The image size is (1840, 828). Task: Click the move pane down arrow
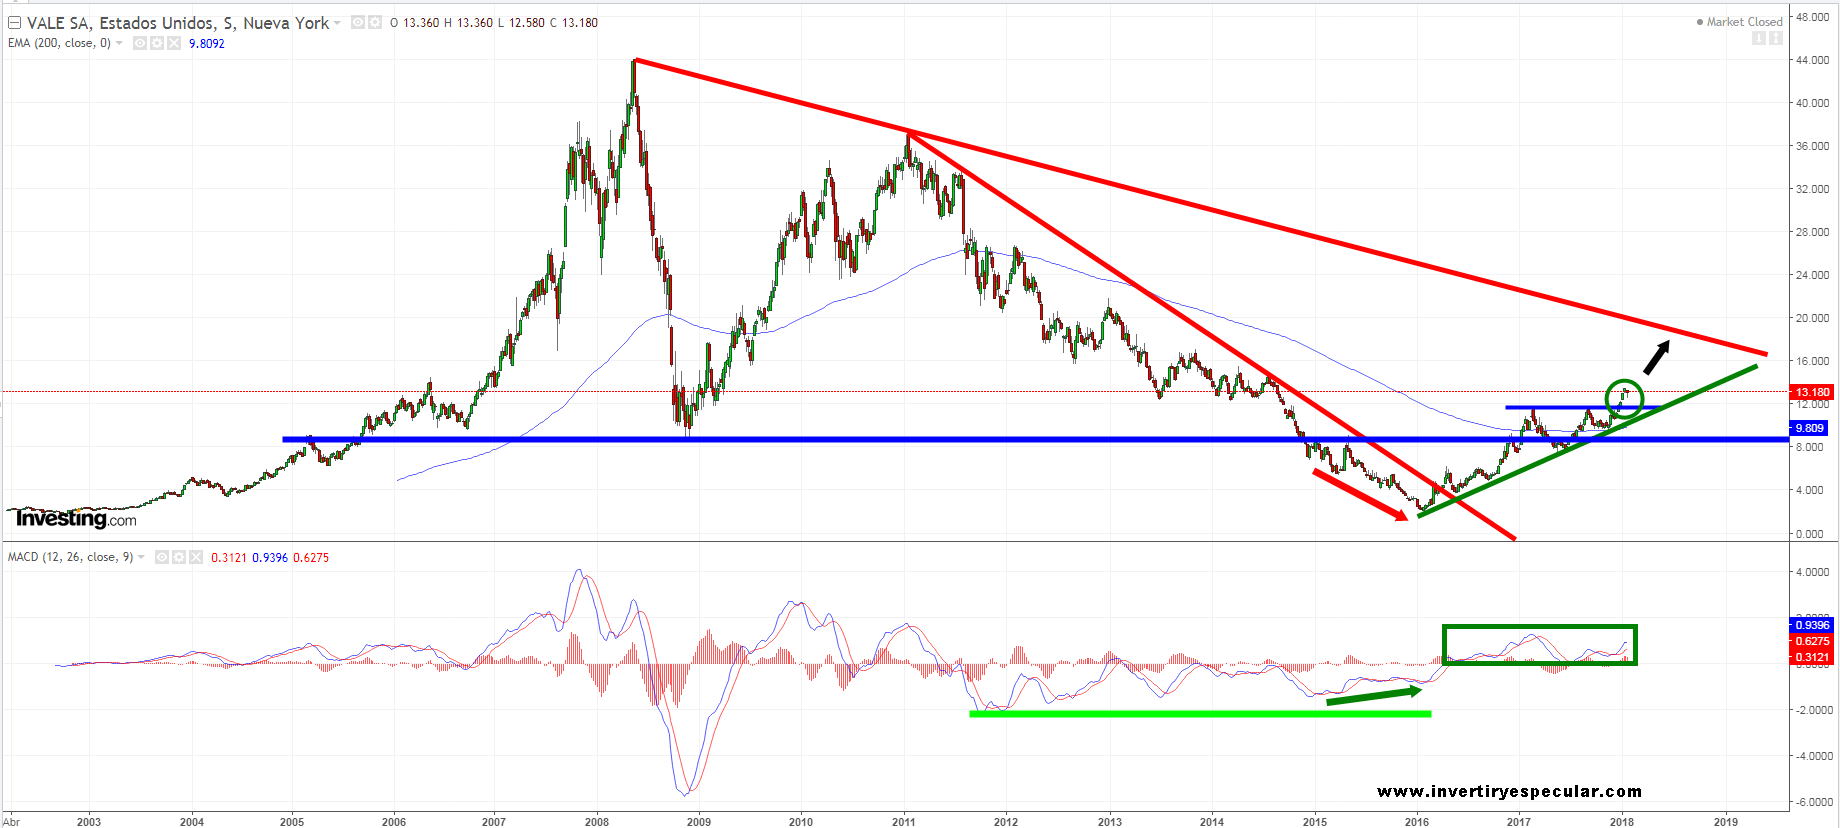1758,38
